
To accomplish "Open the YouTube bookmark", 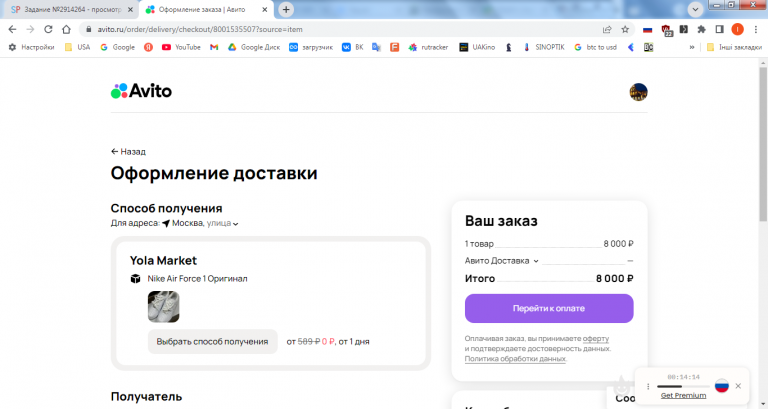I will pyautogui.click(x=181, y=47).
